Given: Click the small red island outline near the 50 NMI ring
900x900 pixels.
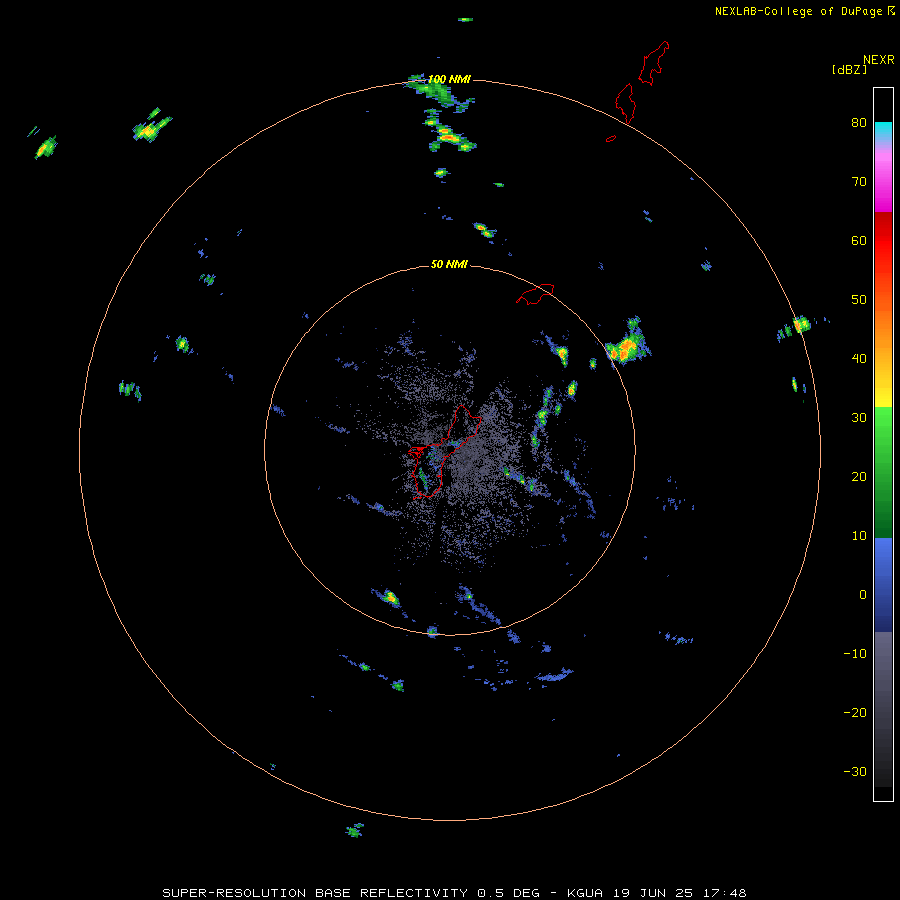Looking at the screenshot, I should pyautogui.click(x=535, y=293).
